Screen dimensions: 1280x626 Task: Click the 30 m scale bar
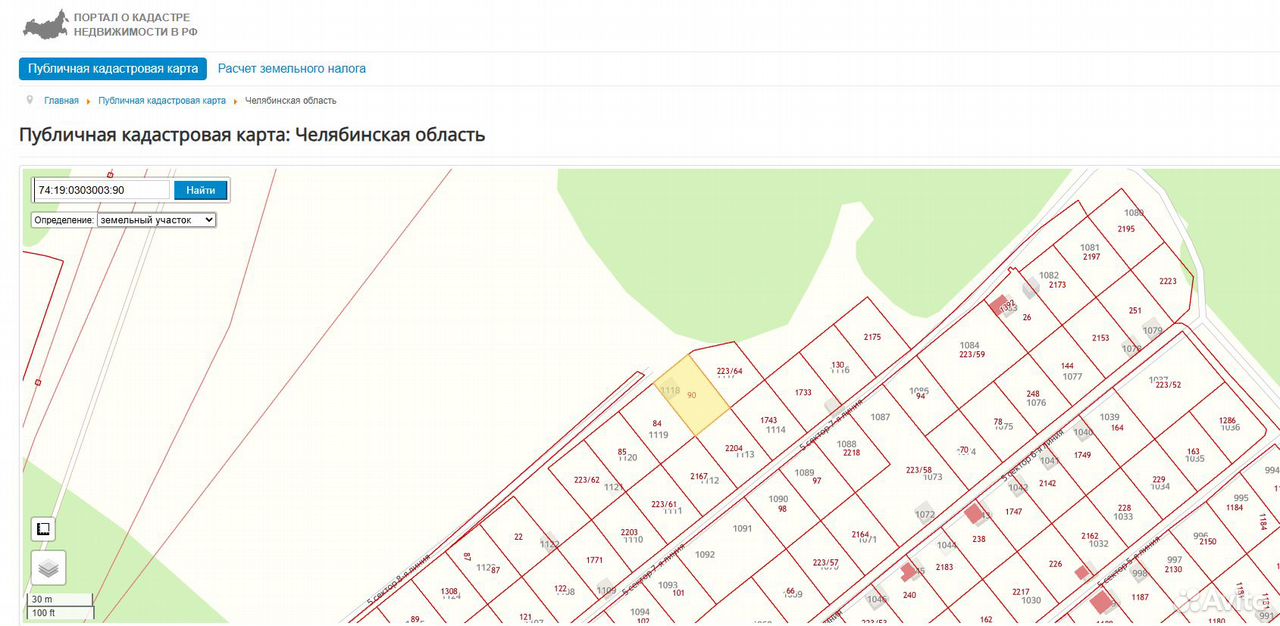[60, 600]
